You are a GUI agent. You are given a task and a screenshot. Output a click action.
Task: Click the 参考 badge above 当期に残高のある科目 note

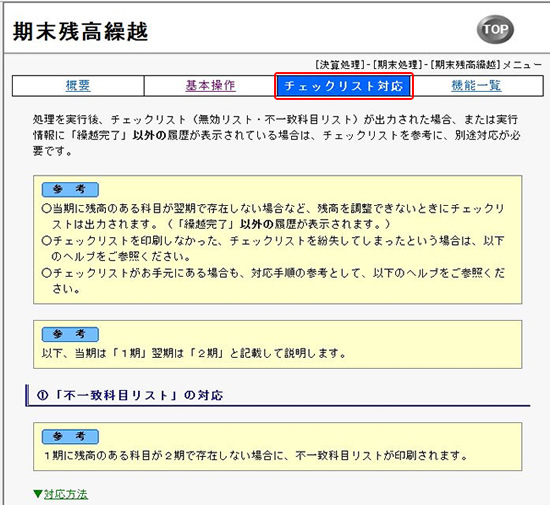[x=70, y=189]
